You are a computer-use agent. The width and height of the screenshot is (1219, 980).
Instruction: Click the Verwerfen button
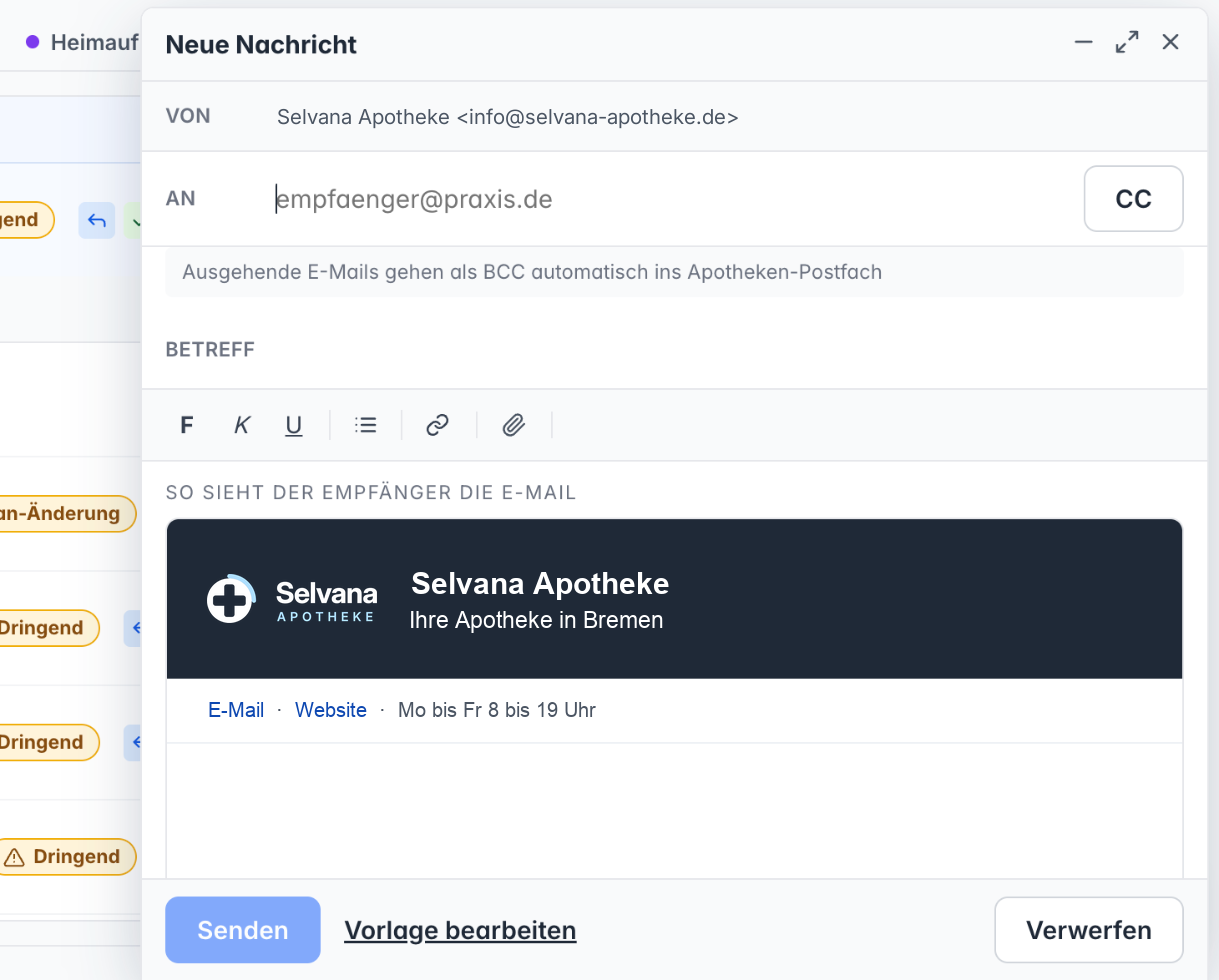(1089, 930)
